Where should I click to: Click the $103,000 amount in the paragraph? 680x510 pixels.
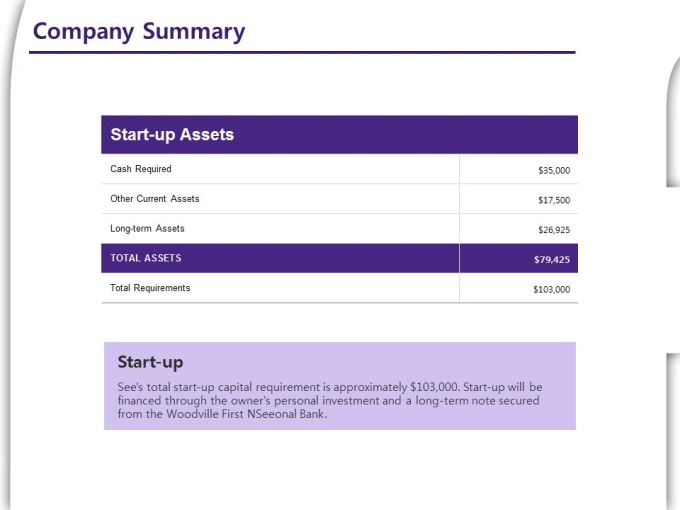pyautogui.click(x=434, y=386)
